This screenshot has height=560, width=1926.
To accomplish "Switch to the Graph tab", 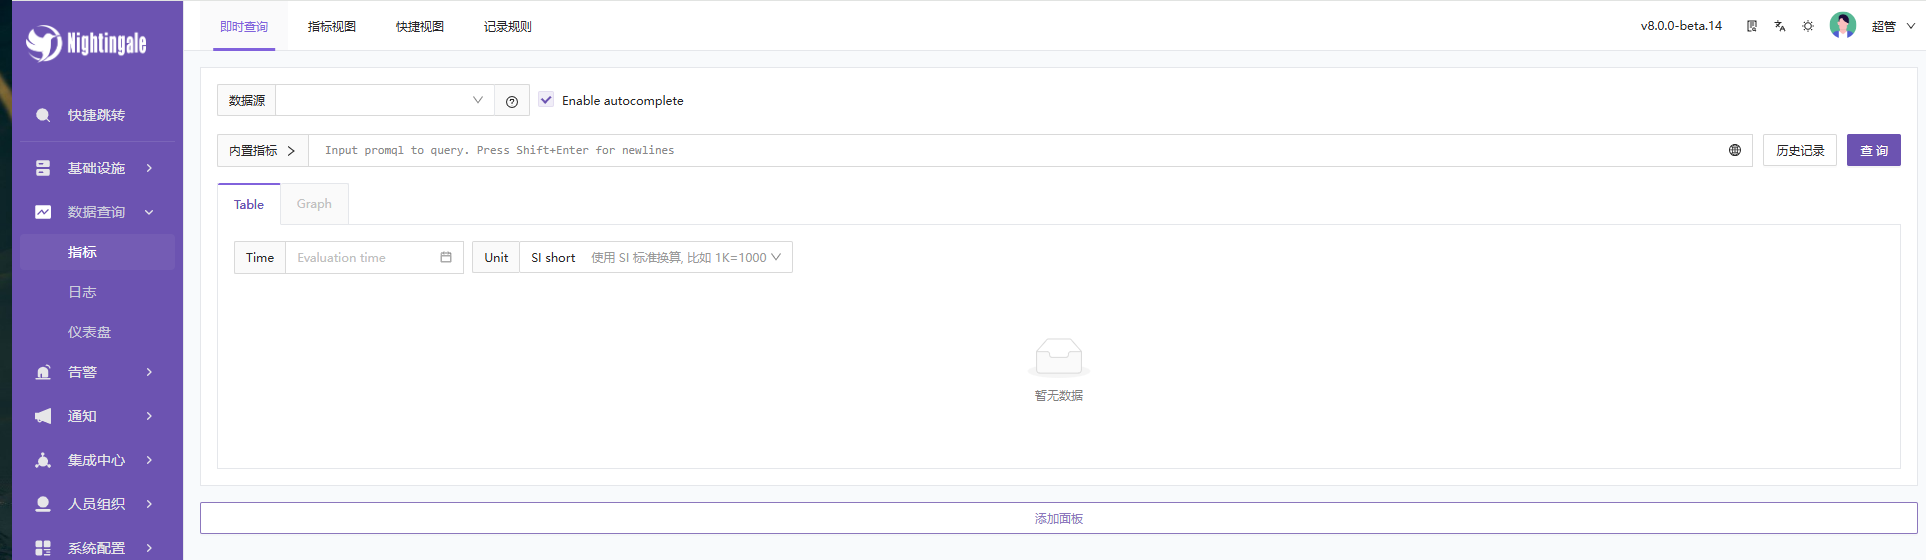I will tap(314, 204).
